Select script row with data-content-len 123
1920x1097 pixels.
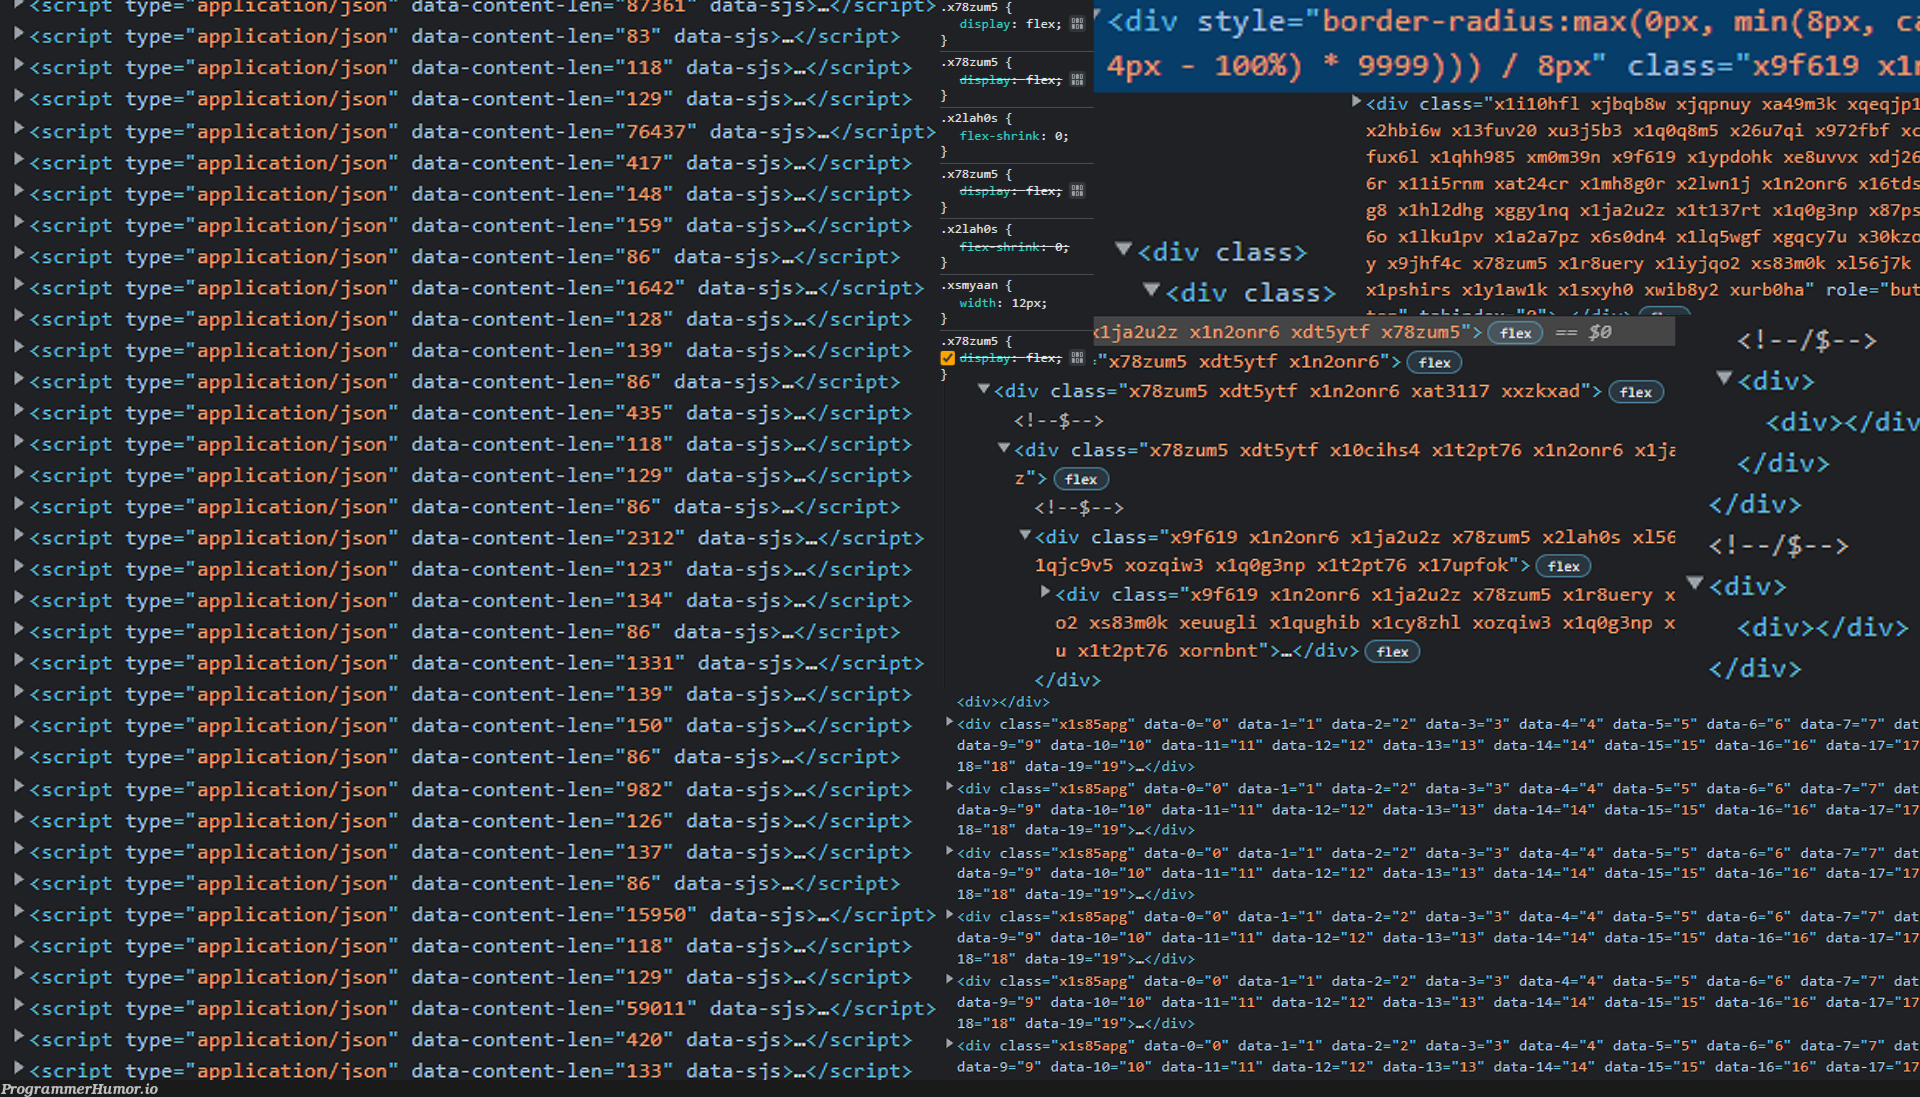pyautogui.click(x=470, y=569)
